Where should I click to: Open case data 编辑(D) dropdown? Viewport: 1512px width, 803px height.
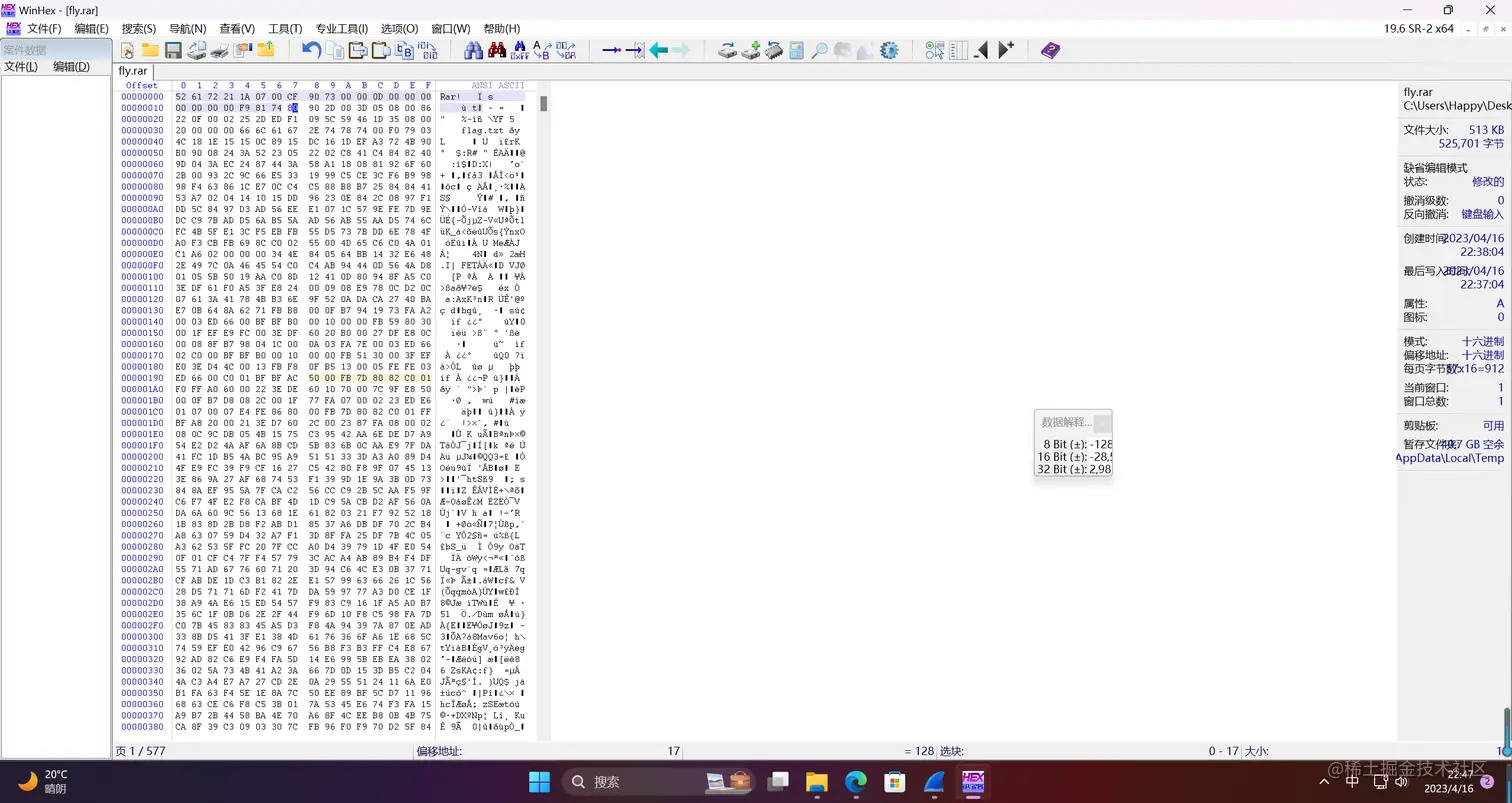(x=71, y=67)
